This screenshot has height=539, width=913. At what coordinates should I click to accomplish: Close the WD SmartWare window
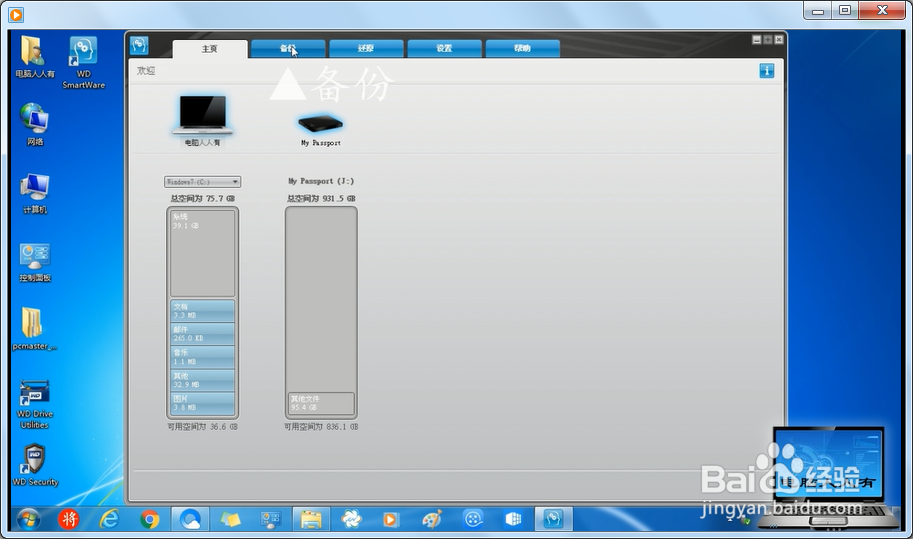pyautogui.click(x=778, y=40)
